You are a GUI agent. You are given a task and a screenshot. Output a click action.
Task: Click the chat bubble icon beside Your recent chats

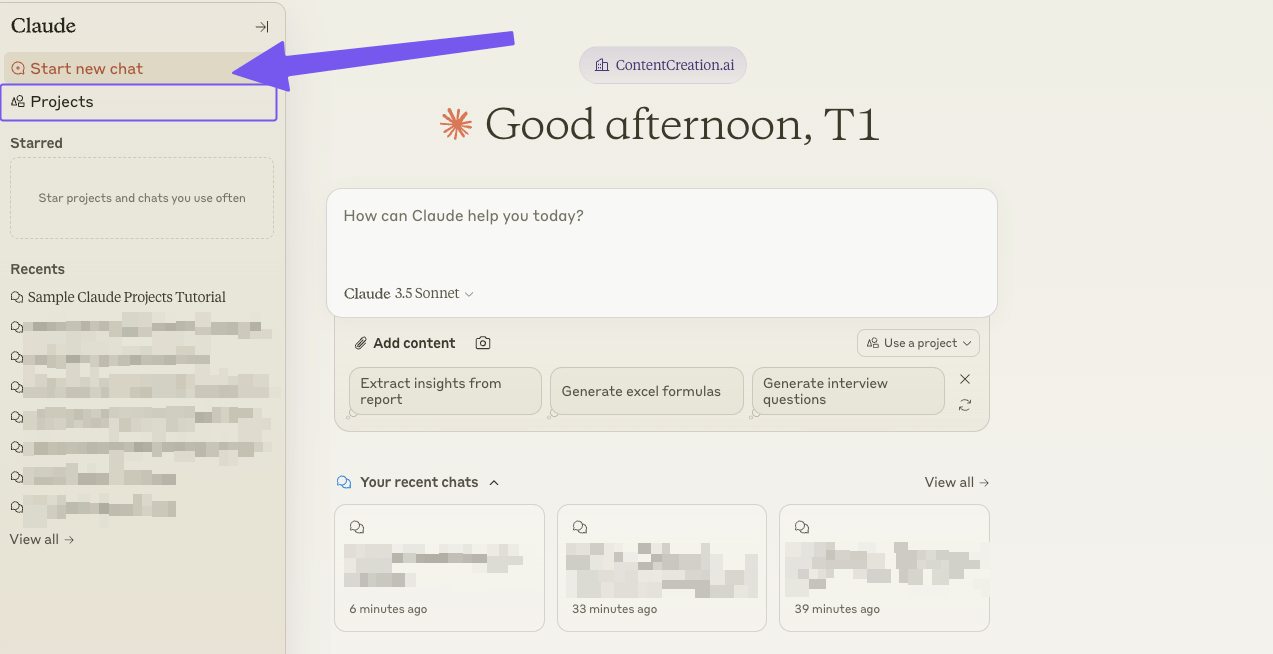[x=344, y=482]
